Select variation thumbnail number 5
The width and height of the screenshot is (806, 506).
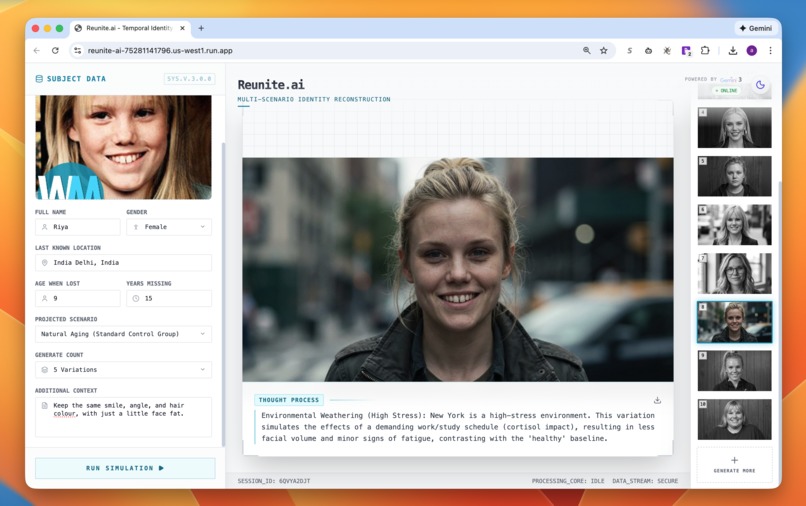coord(735,176)
